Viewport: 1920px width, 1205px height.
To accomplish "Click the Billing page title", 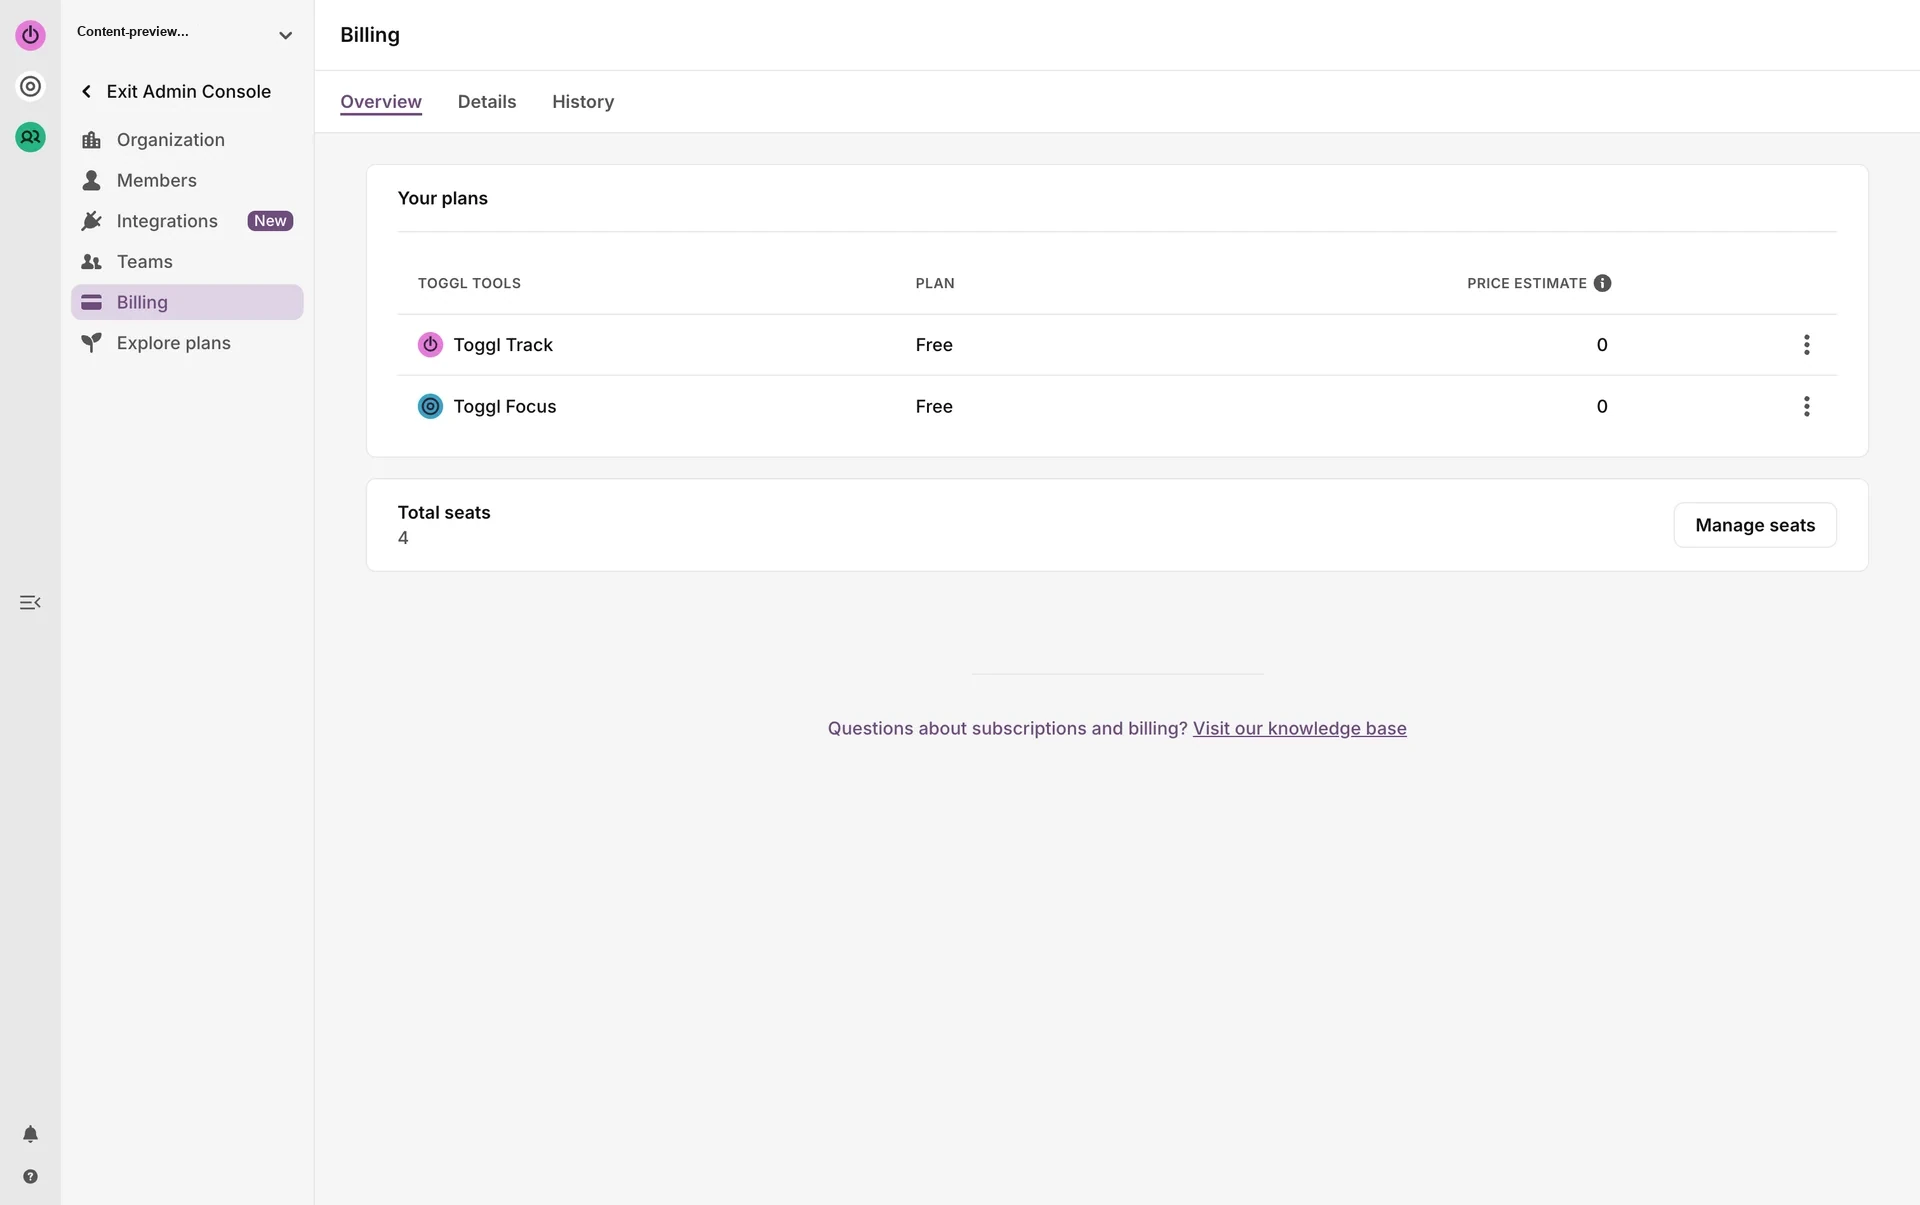I will coord(370,35).
